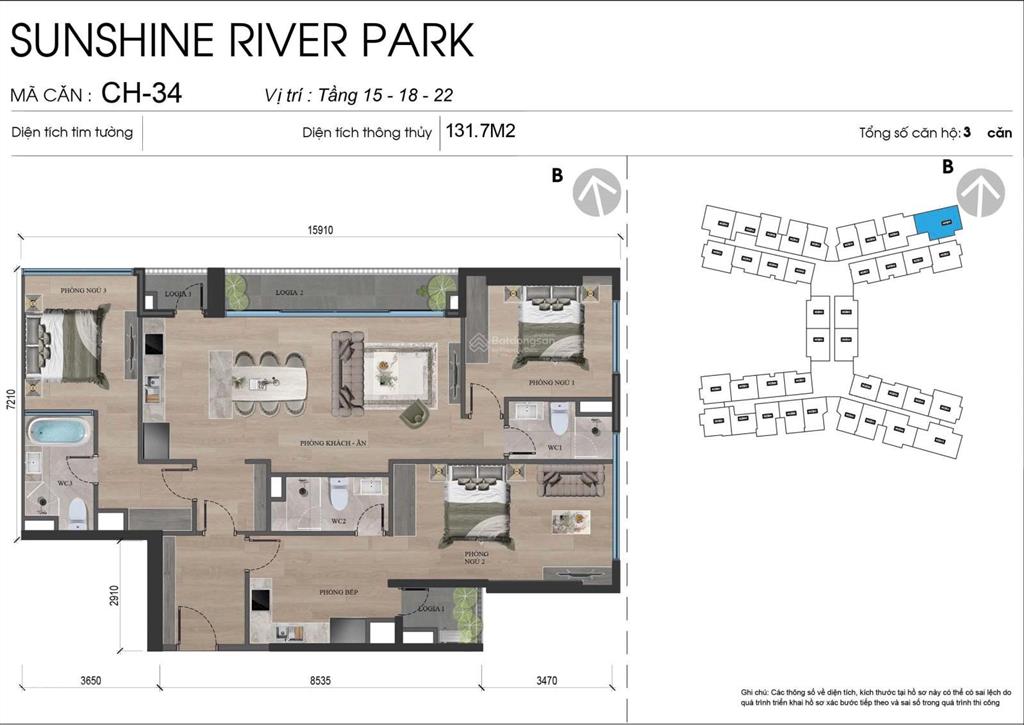Viewport: 1024px width, 725px height.
Task: Click the 'LOGIA 1' label near the kitchen
Action: click(x=431, y=608)
